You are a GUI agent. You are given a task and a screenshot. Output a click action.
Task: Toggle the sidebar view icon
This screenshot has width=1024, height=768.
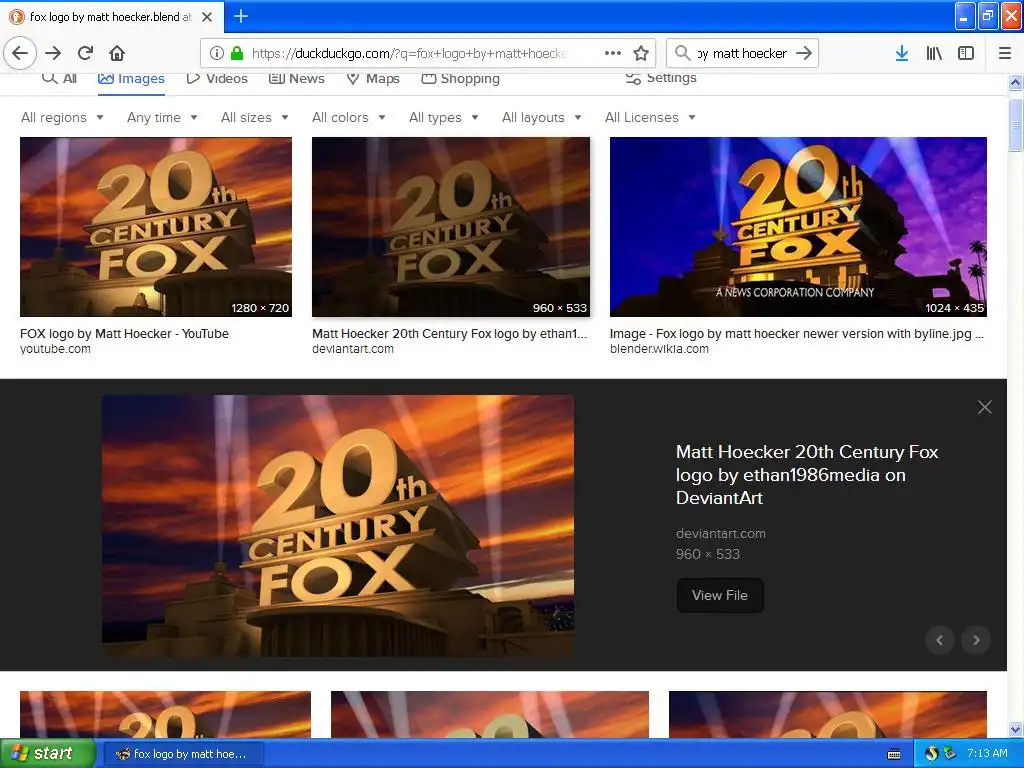[966, 53]
